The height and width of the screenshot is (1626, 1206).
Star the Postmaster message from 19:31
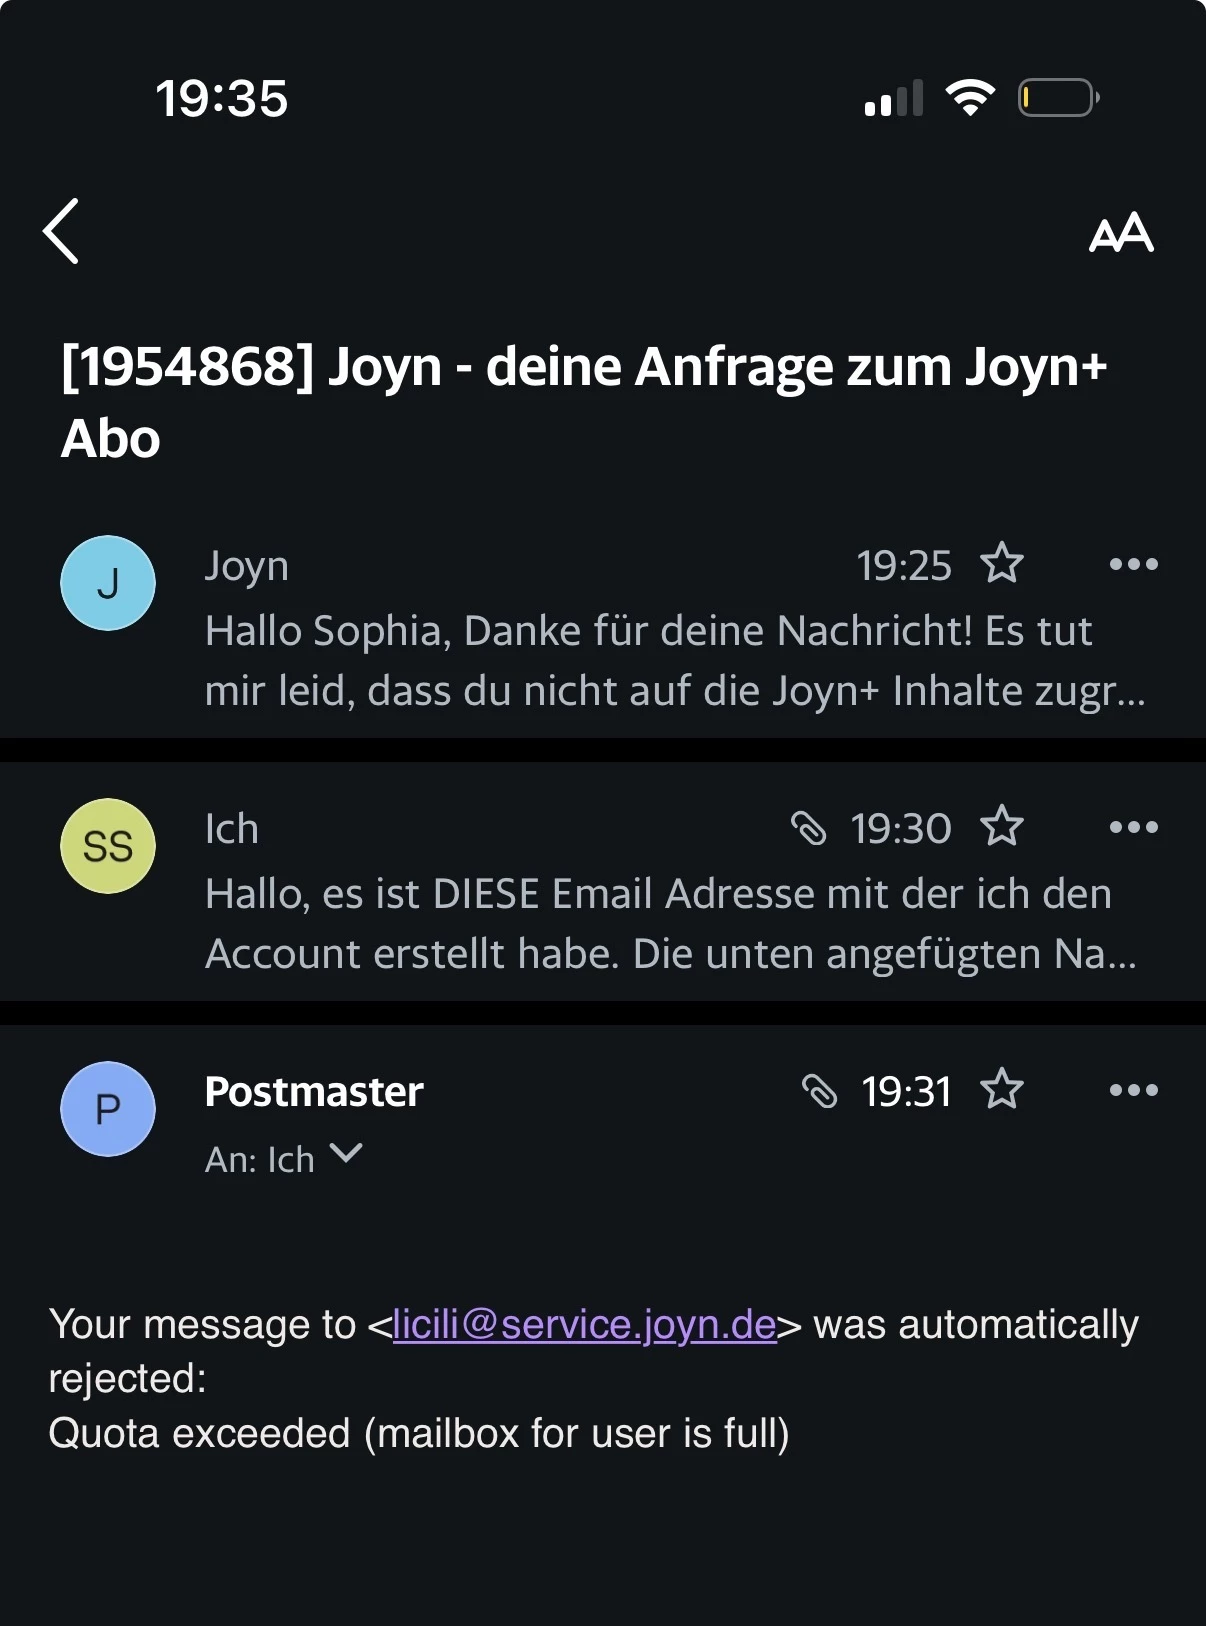1002,1089
